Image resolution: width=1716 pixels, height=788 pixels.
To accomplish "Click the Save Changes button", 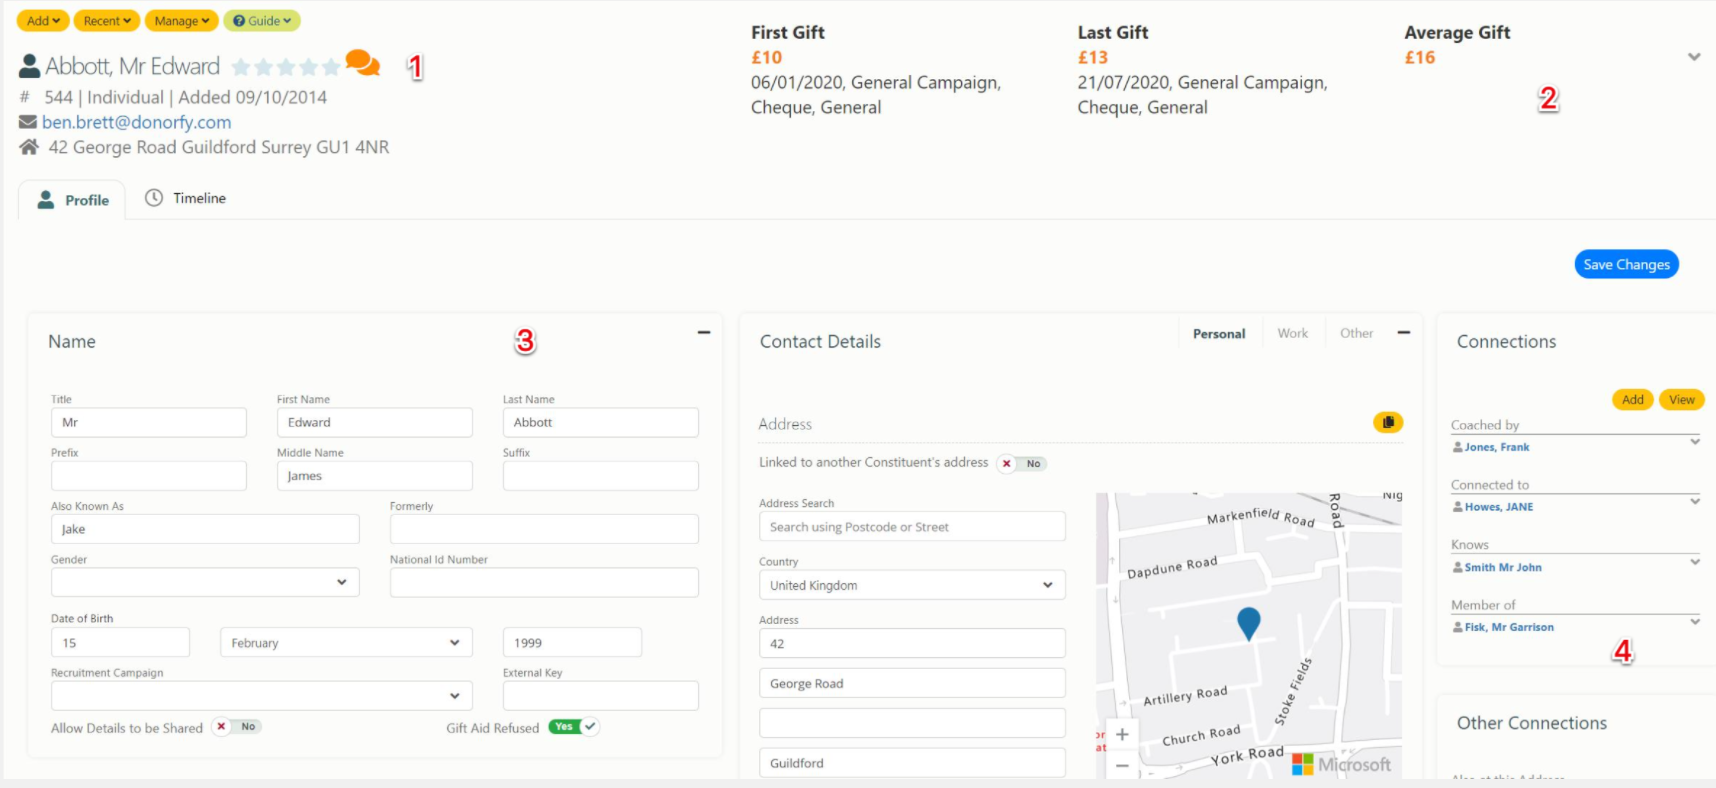I will (x=1627, y=264).
